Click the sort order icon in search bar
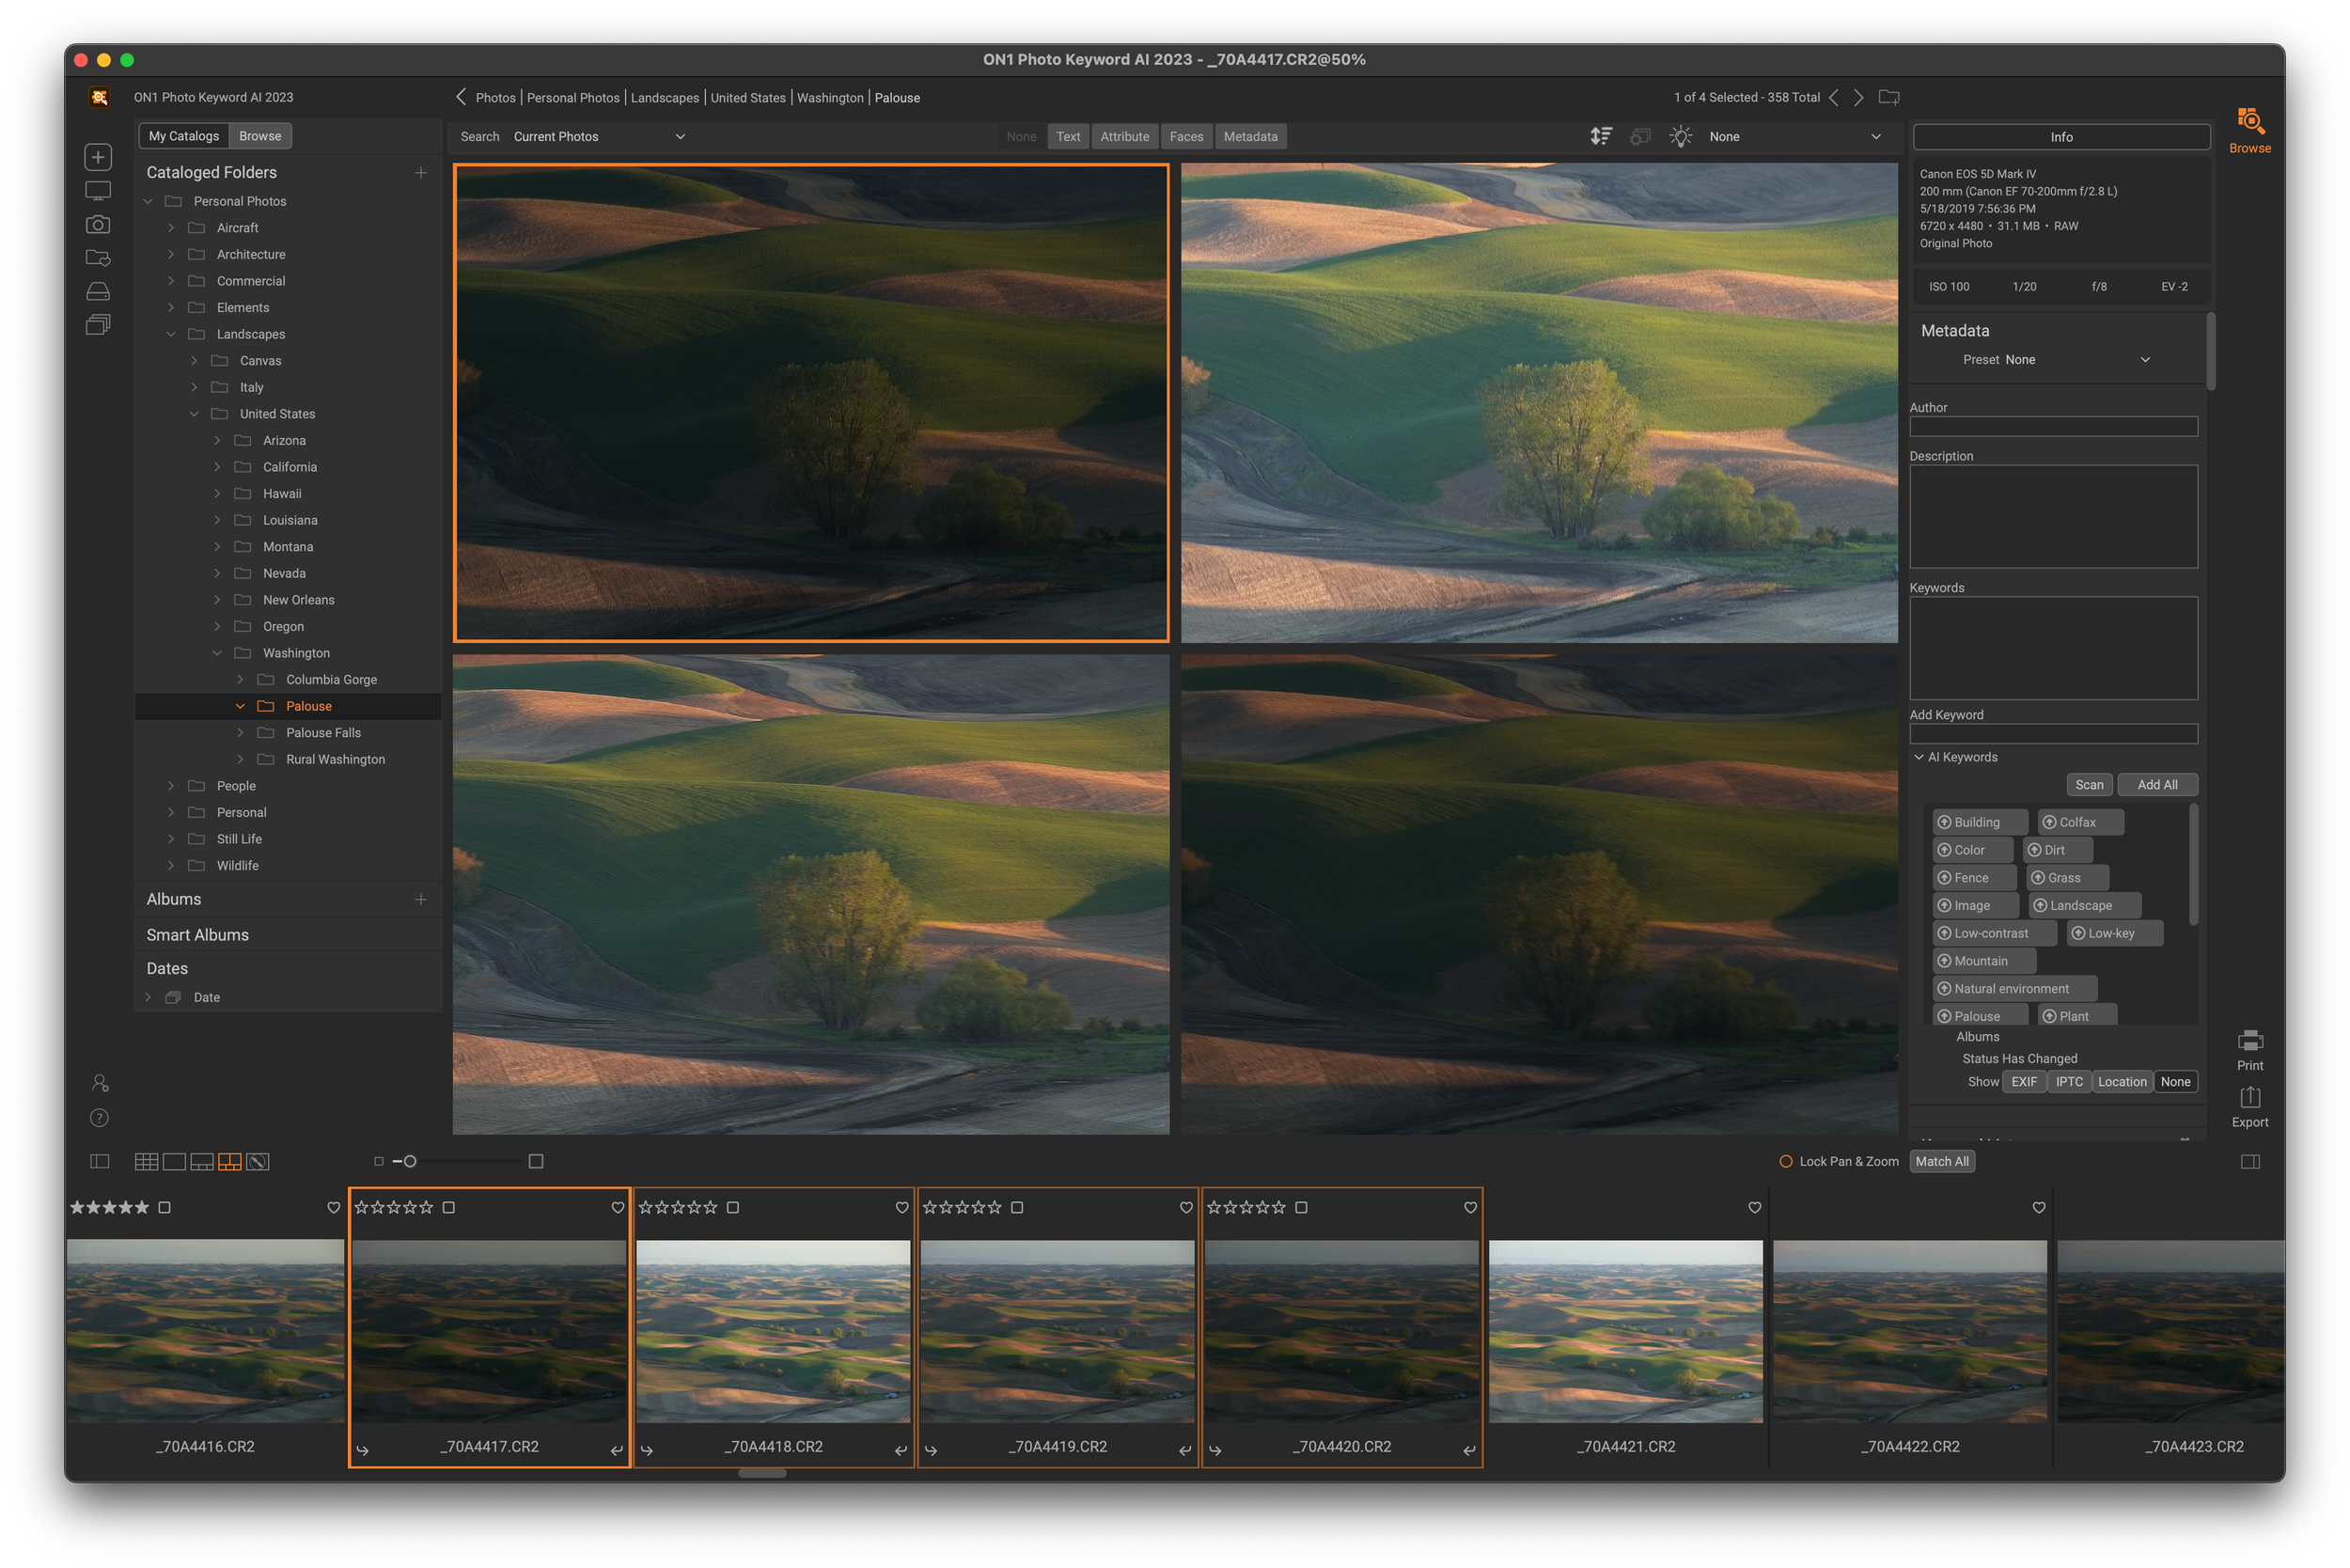Image resolution: width=2350 pixels, height=1568 pixels. (1601, 136)
